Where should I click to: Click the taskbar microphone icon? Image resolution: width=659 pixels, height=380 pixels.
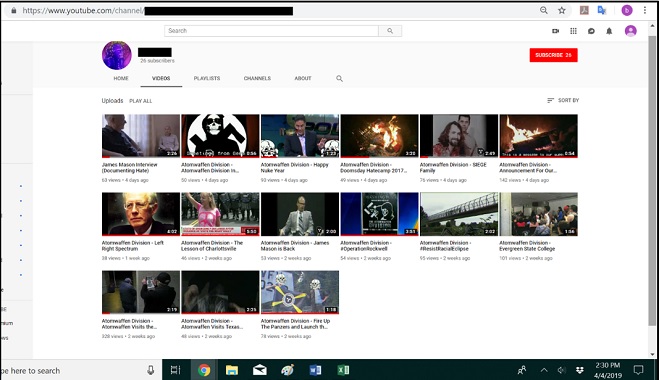[x=150, y=370]
